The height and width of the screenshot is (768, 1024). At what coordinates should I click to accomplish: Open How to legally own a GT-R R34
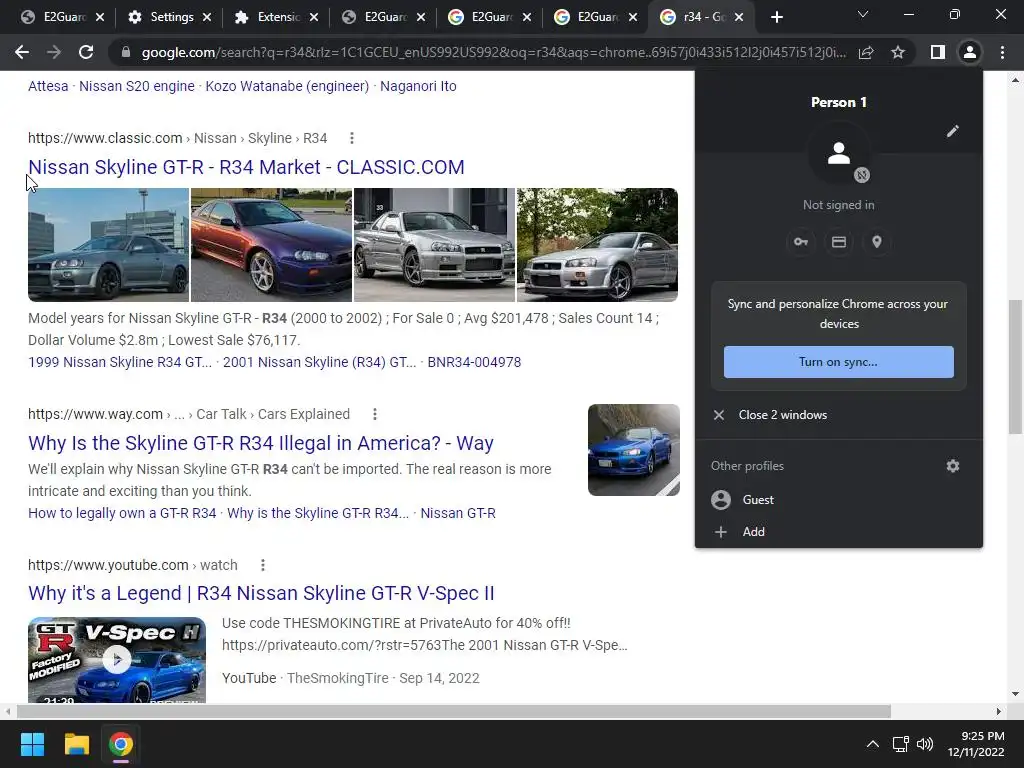tap(122, 513)
